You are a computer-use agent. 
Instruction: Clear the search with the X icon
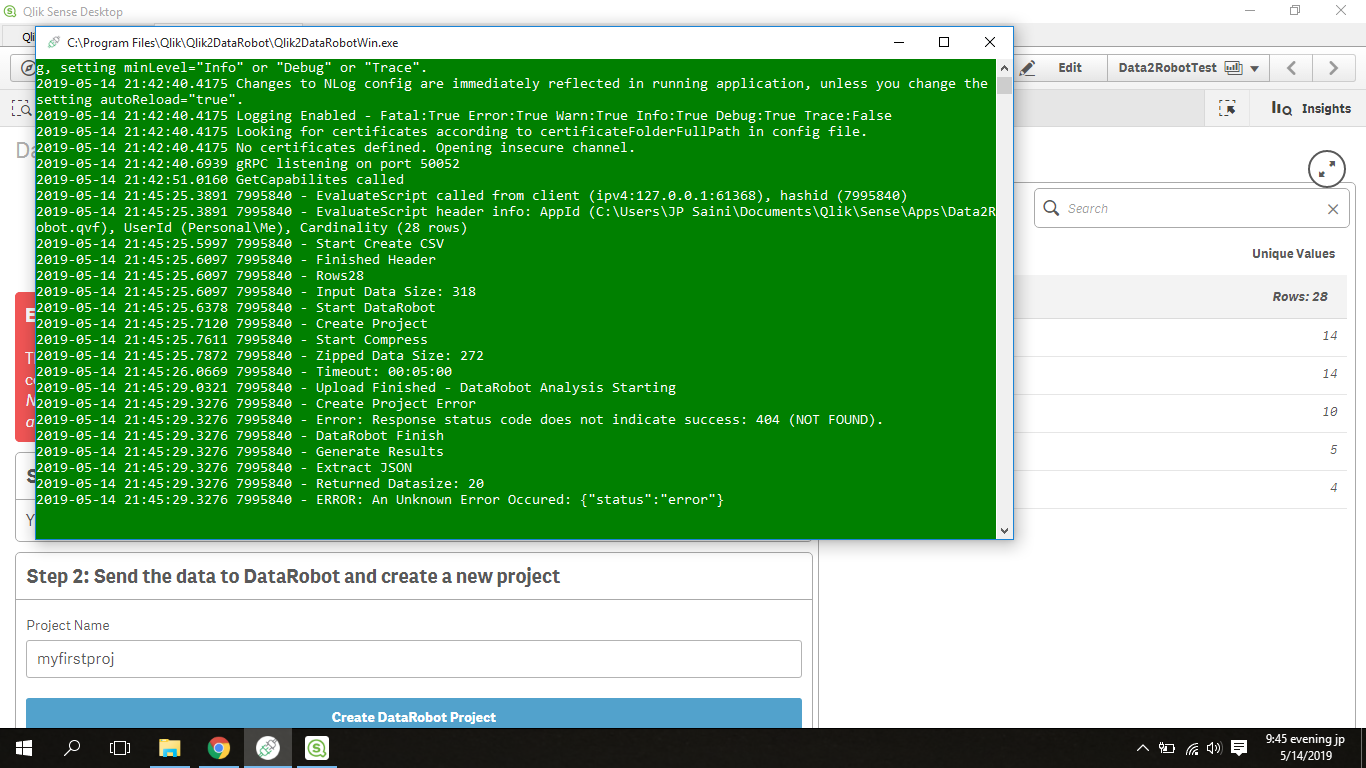[x=1332, y=209]
